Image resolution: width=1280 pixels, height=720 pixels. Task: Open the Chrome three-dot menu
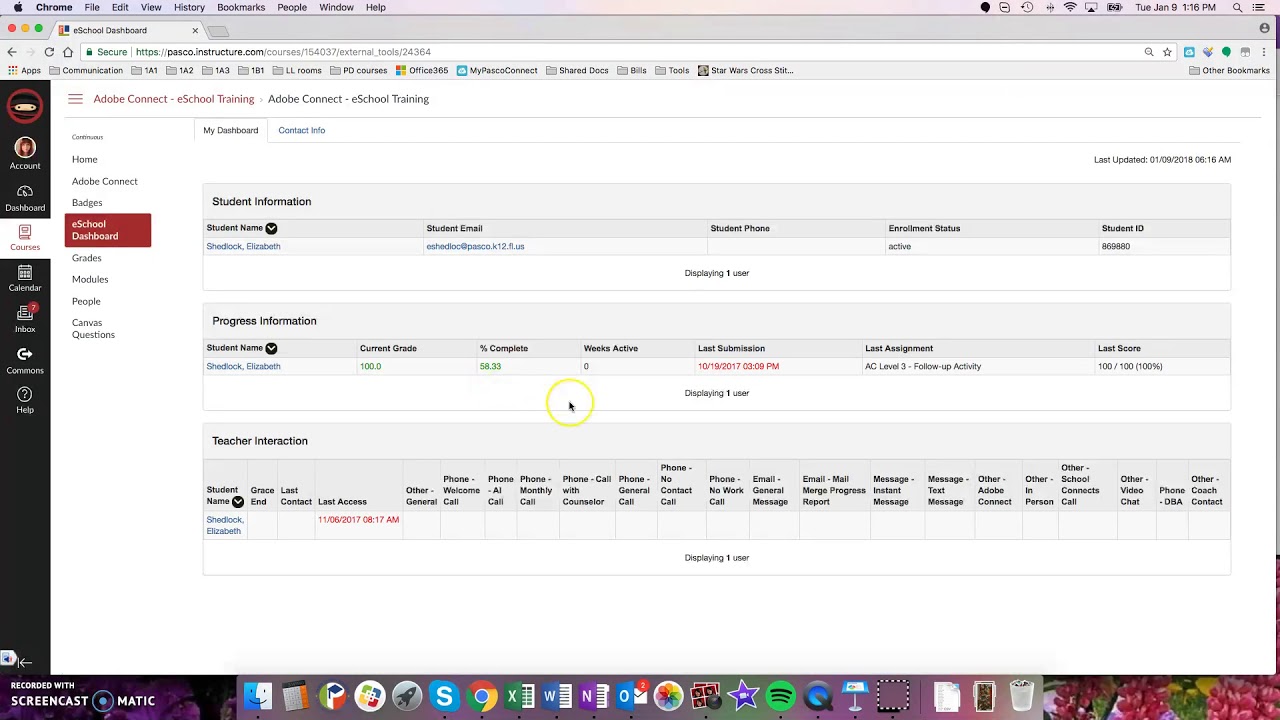[1265, 52]
